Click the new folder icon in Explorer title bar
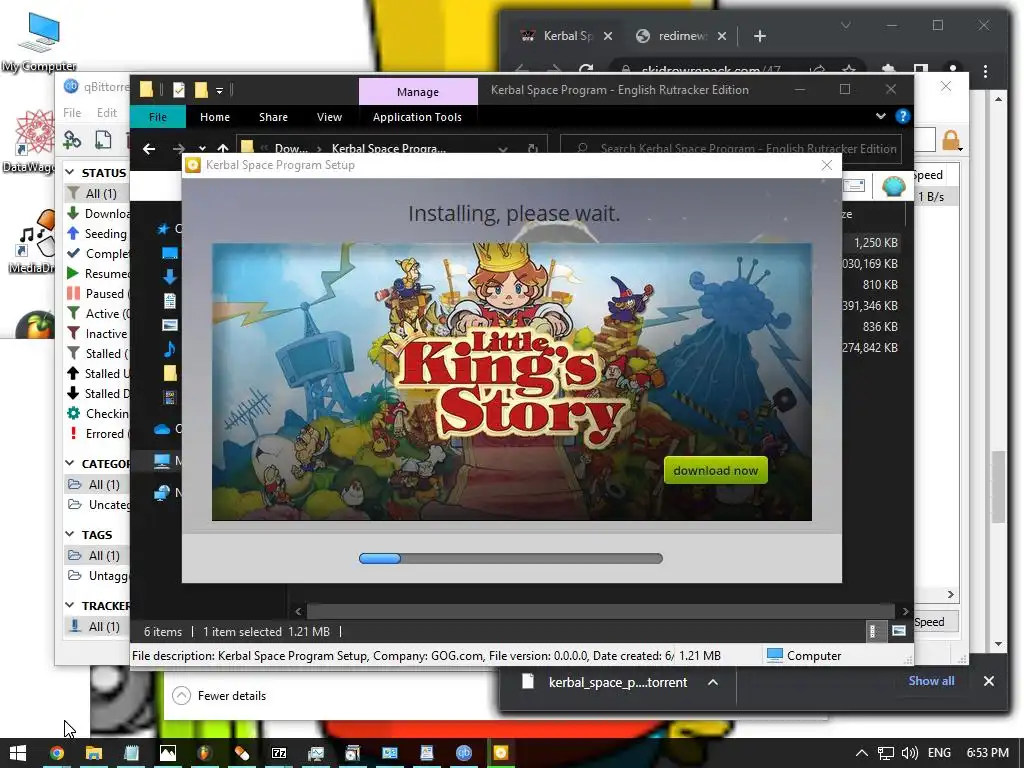 click(200, 90)
